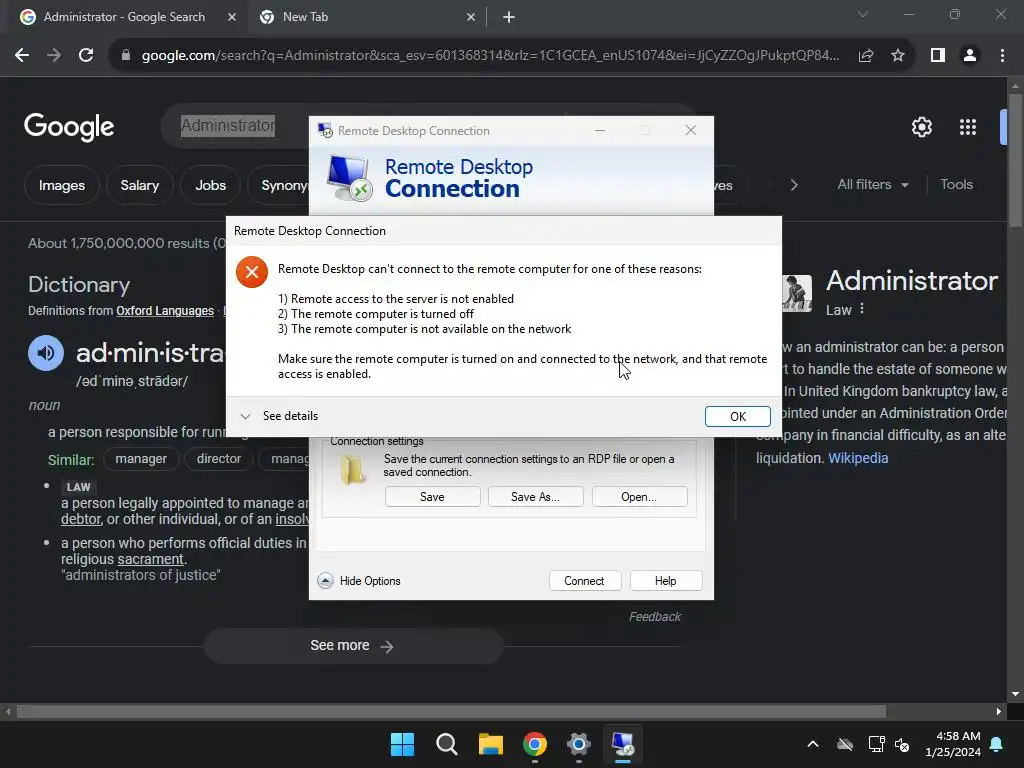
Task: Open Chrome from taskbar
Action: coord(535,744)
